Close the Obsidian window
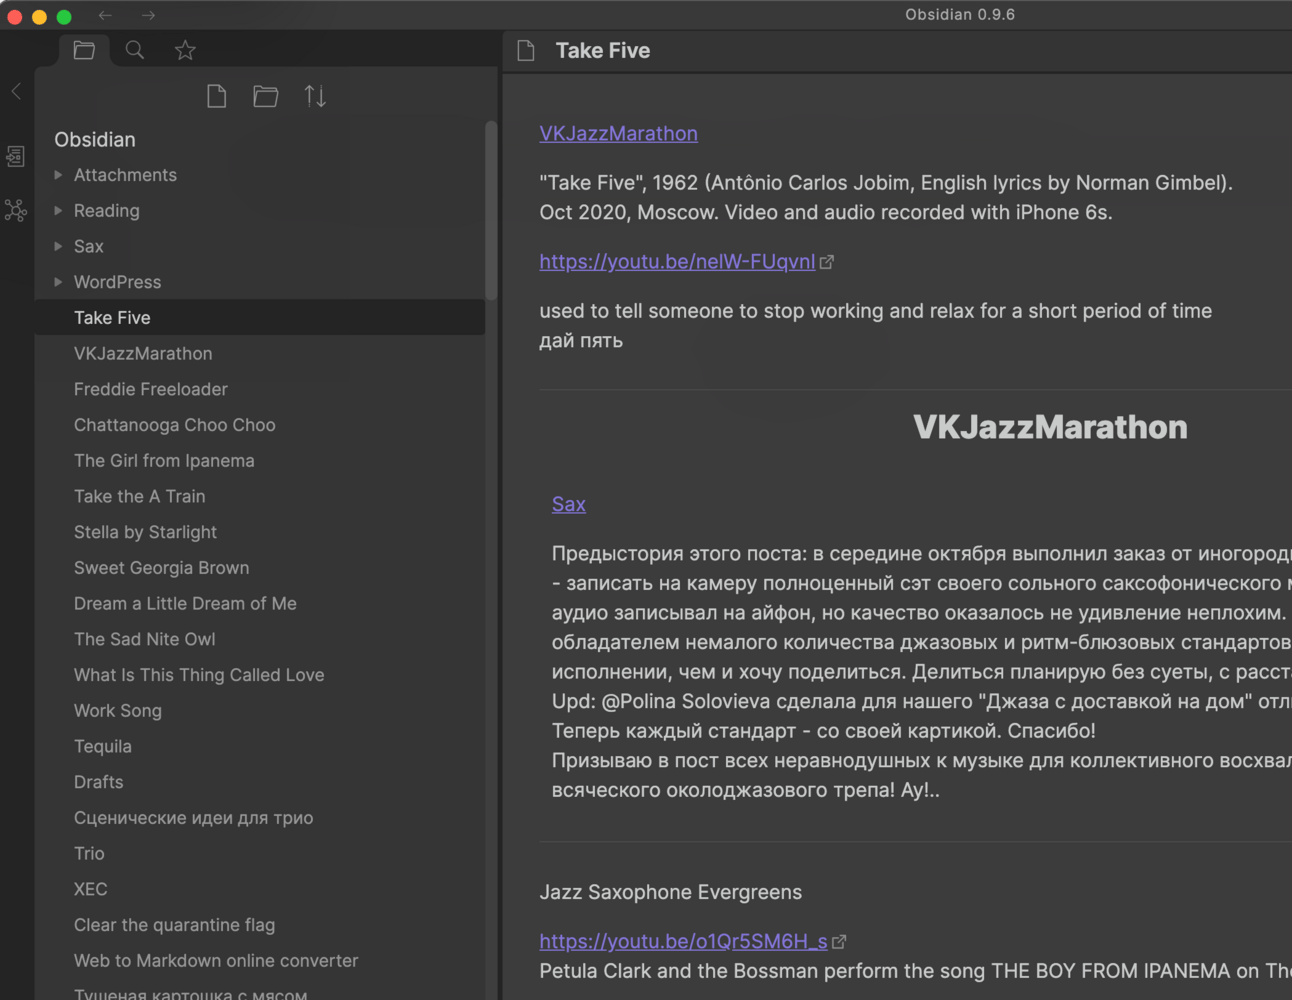 tap(15, 16)
